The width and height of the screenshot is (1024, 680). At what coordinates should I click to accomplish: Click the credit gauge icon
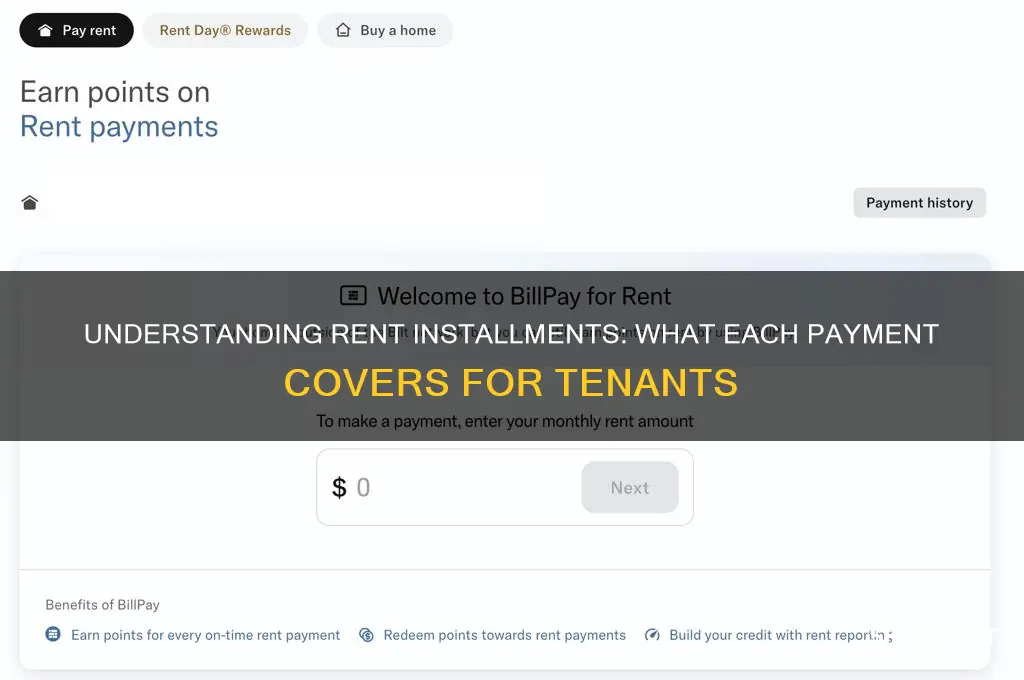click(x=652, y=635)
